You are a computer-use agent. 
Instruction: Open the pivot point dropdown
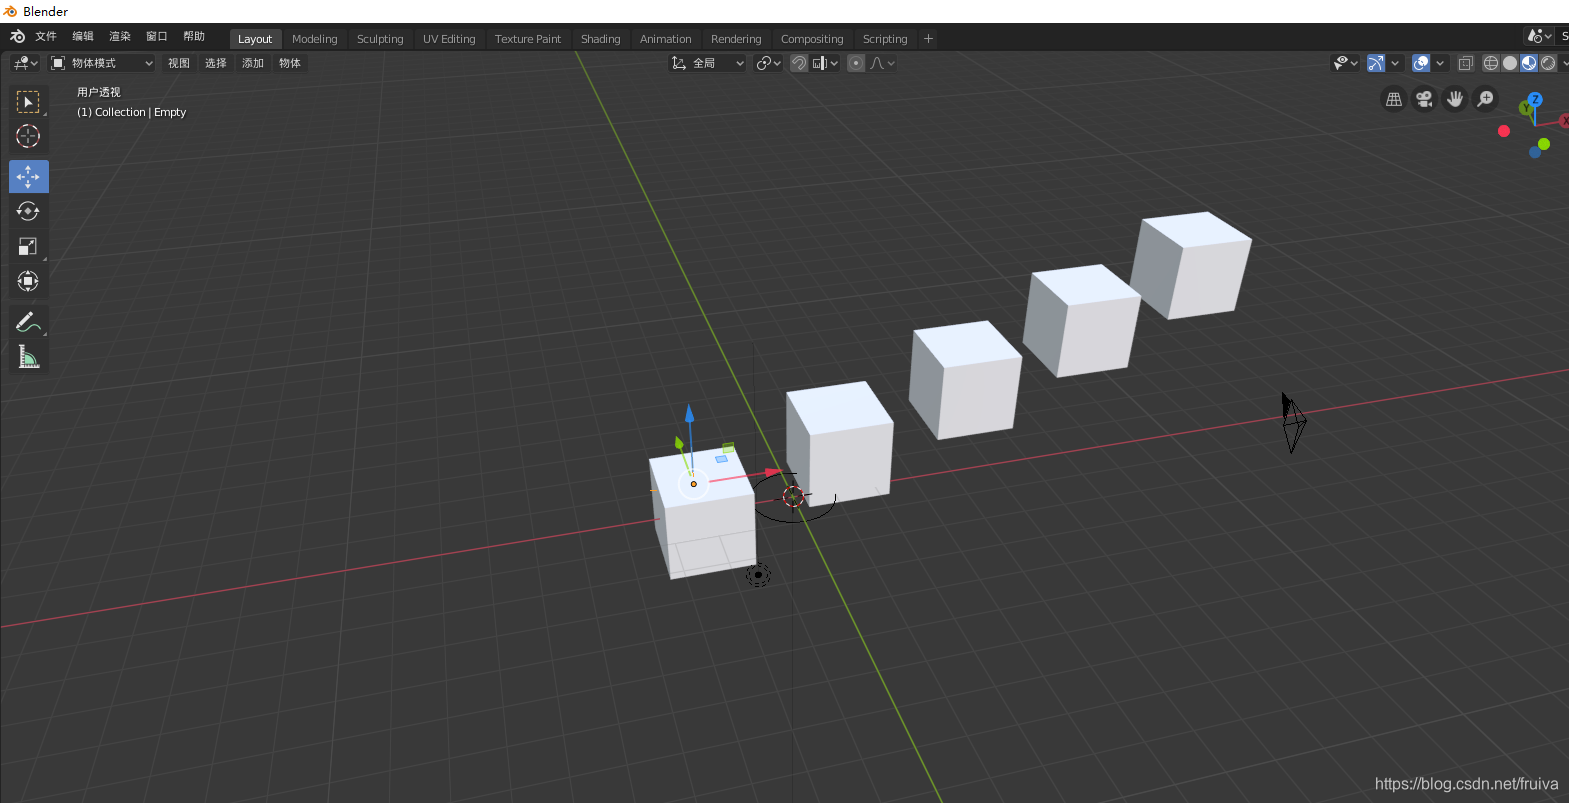[x=768, y=63]
